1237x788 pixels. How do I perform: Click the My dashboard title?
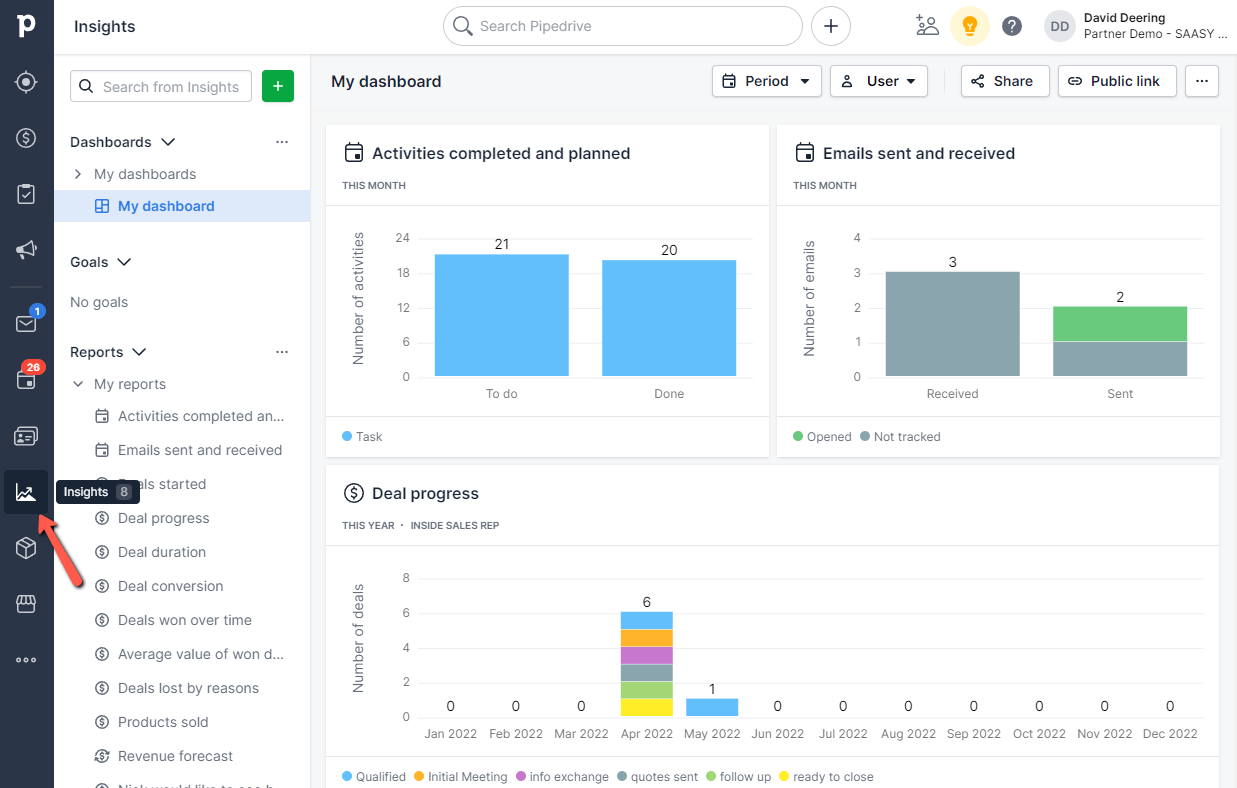pyautogui.click(x=386, y=81)
